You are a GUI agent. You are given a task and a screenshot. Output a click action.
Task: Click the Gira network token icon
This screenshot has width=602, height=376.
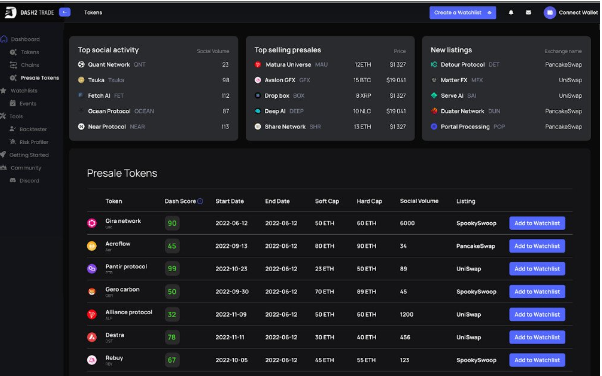pos(92,223)
